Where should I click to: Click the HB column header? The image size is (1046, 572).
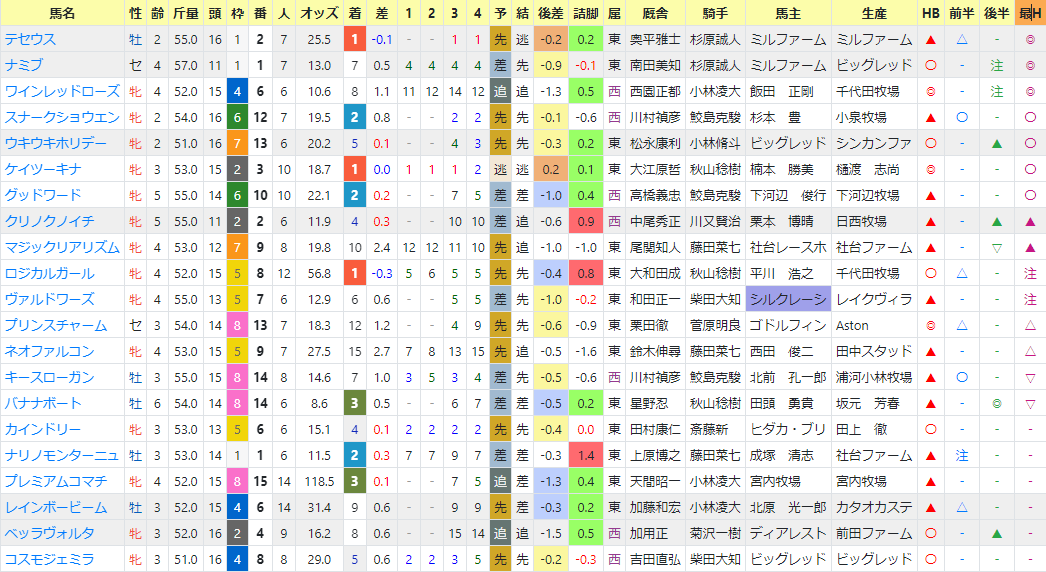tap(931, 13)
